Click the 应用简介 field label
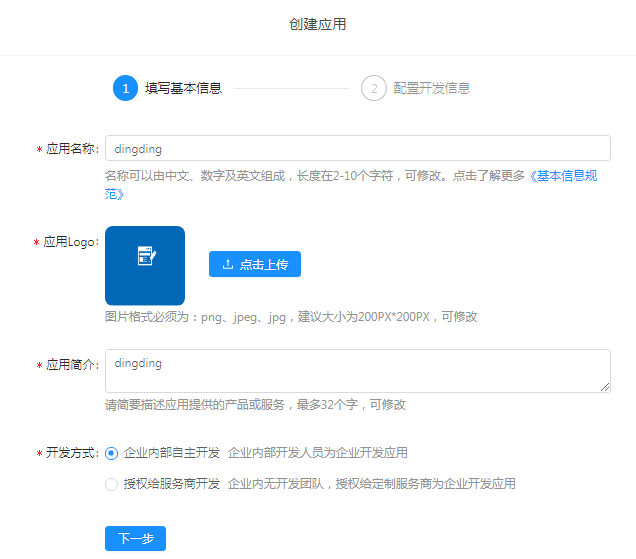 tap(72, 365)
